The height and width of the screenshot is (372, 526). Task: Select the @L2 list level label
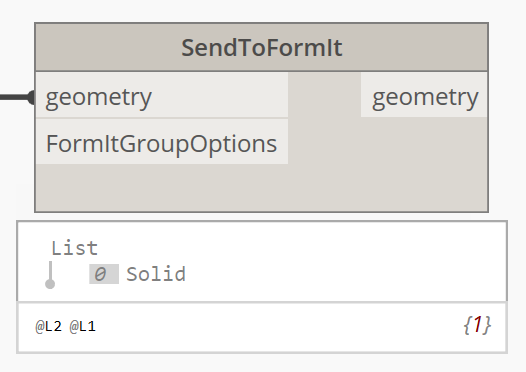click(49, 326)
